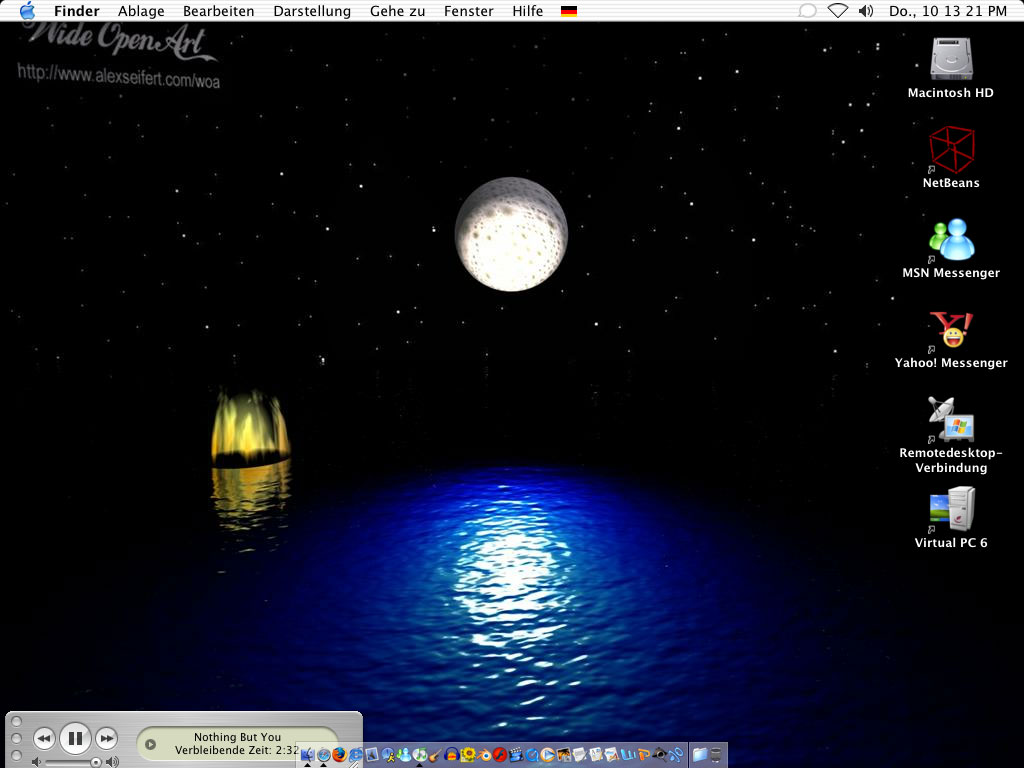Open the Gehe zu menu
Image resolution: width=1024 pixels, height=768 pixels.
click(x=397, y=11)
